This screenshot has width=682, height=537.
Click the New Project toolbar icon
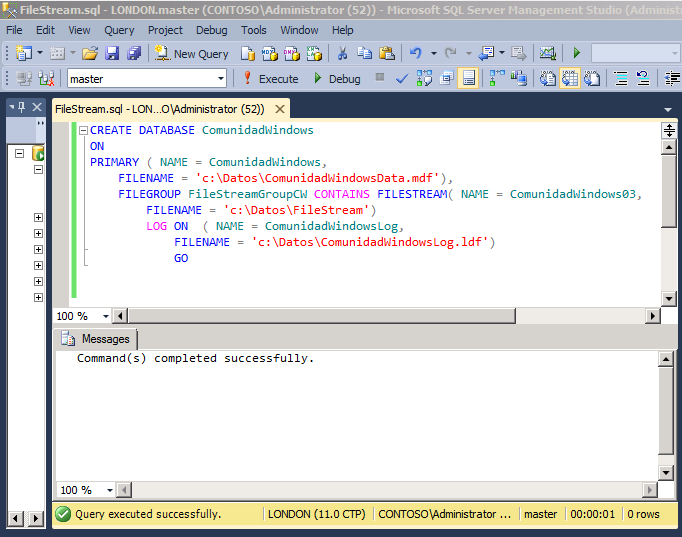[x=23, y=53]
